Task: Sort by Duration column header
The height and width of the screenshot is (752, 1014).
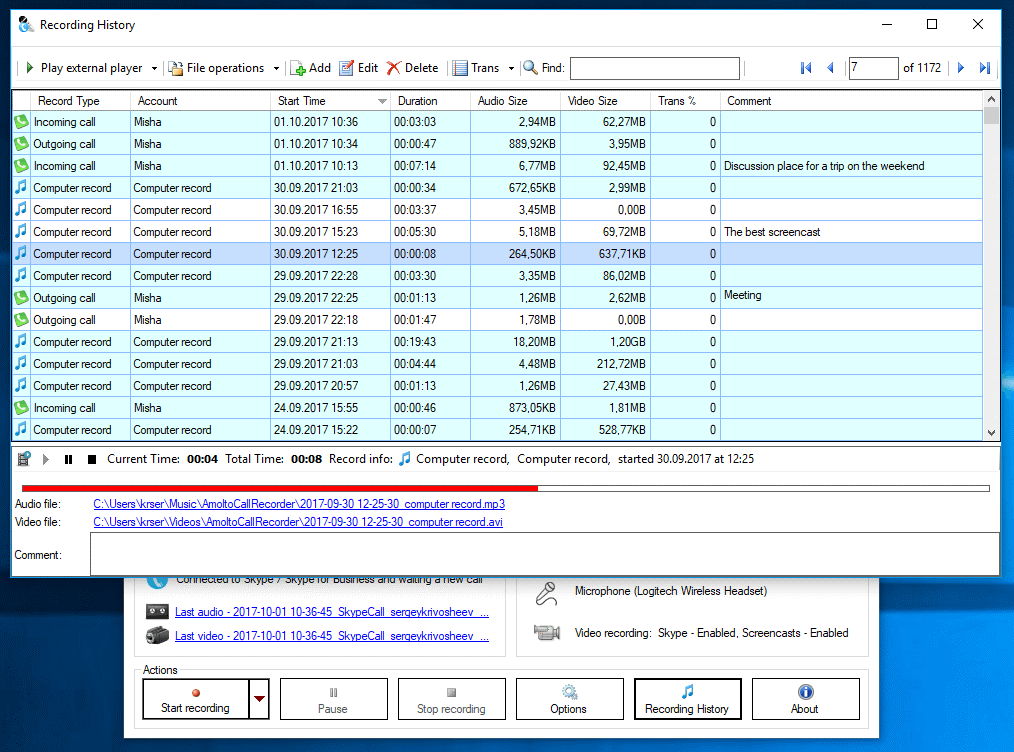Action: coord(430,101)
